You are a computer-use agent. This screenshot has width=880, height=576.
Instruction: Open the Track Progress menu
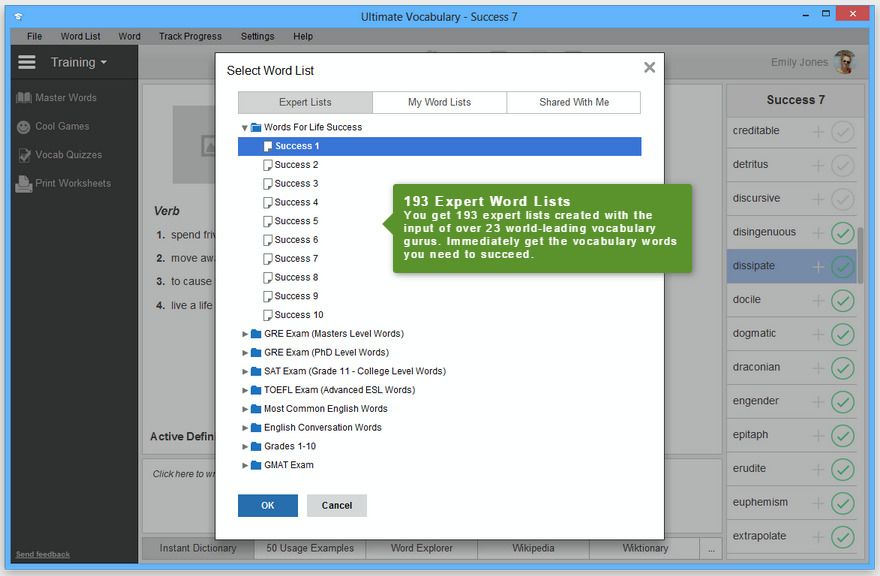190,36
